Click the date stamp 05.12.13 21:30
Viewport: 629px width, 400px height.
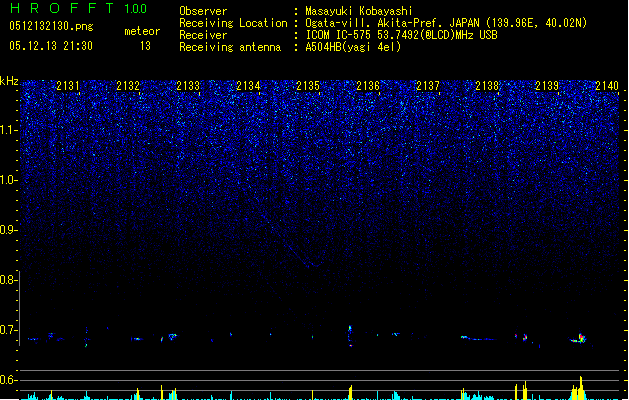click(51, 46)
